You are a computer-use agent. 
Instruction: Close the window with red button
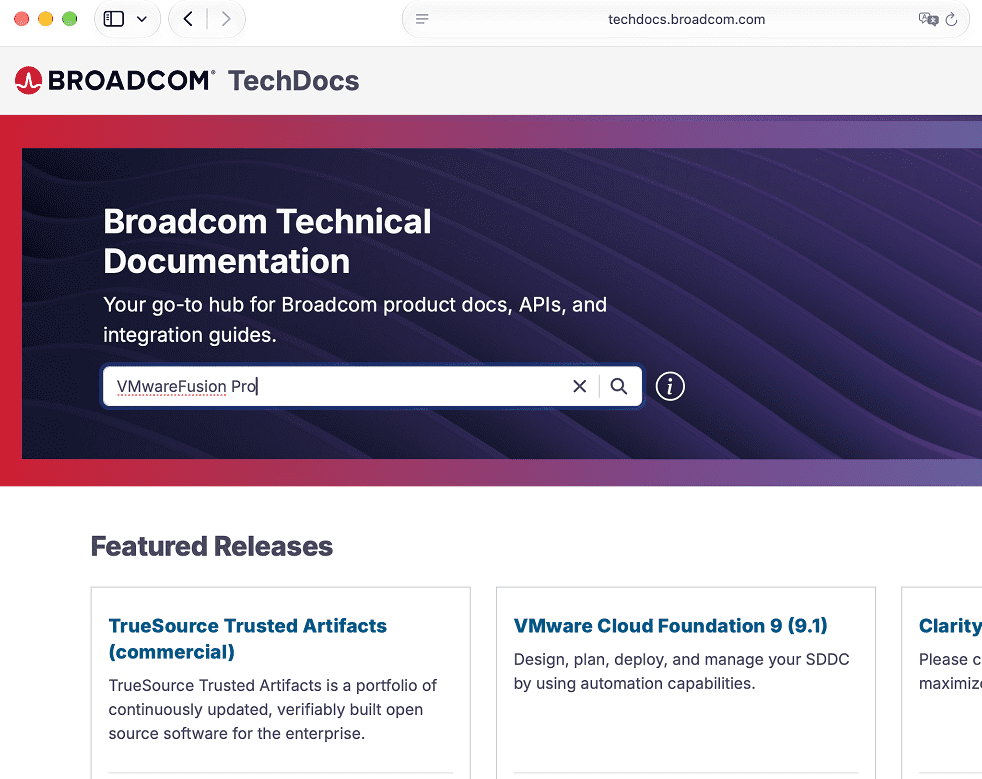pos(22,19)
